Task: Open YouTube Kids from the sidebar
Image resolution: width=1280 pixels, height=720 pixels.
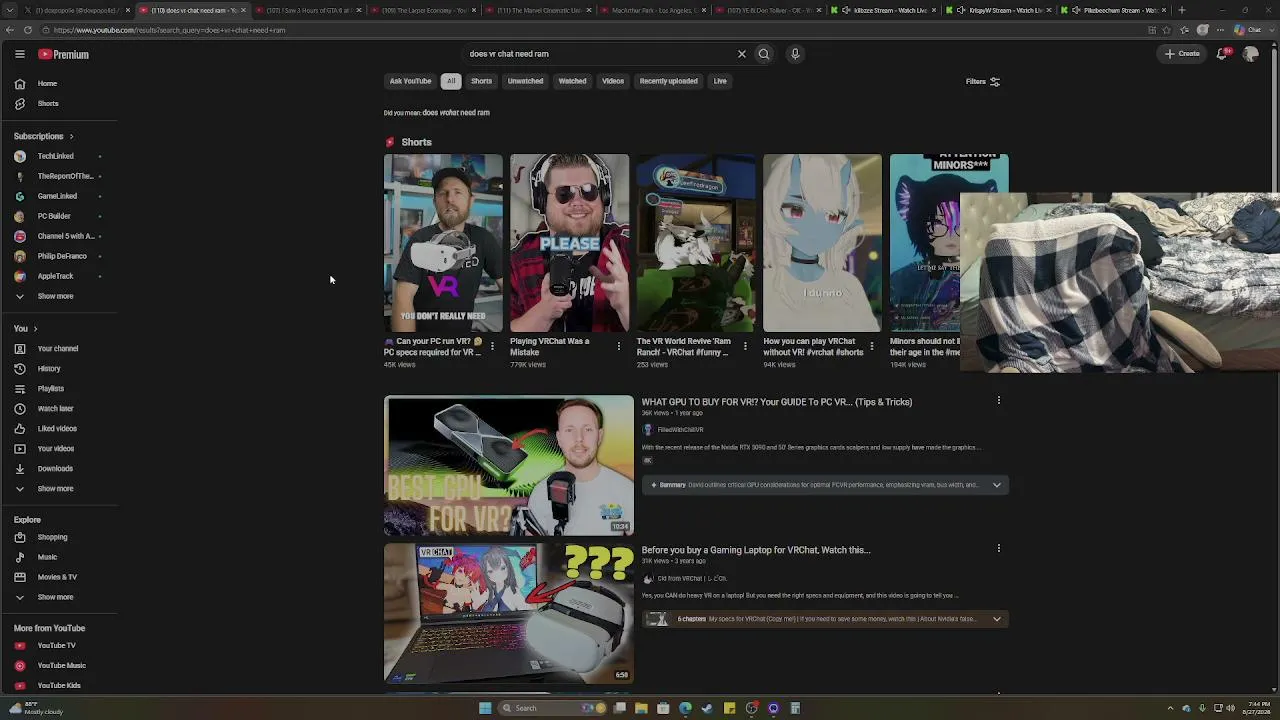Action: tap(59, 686)
